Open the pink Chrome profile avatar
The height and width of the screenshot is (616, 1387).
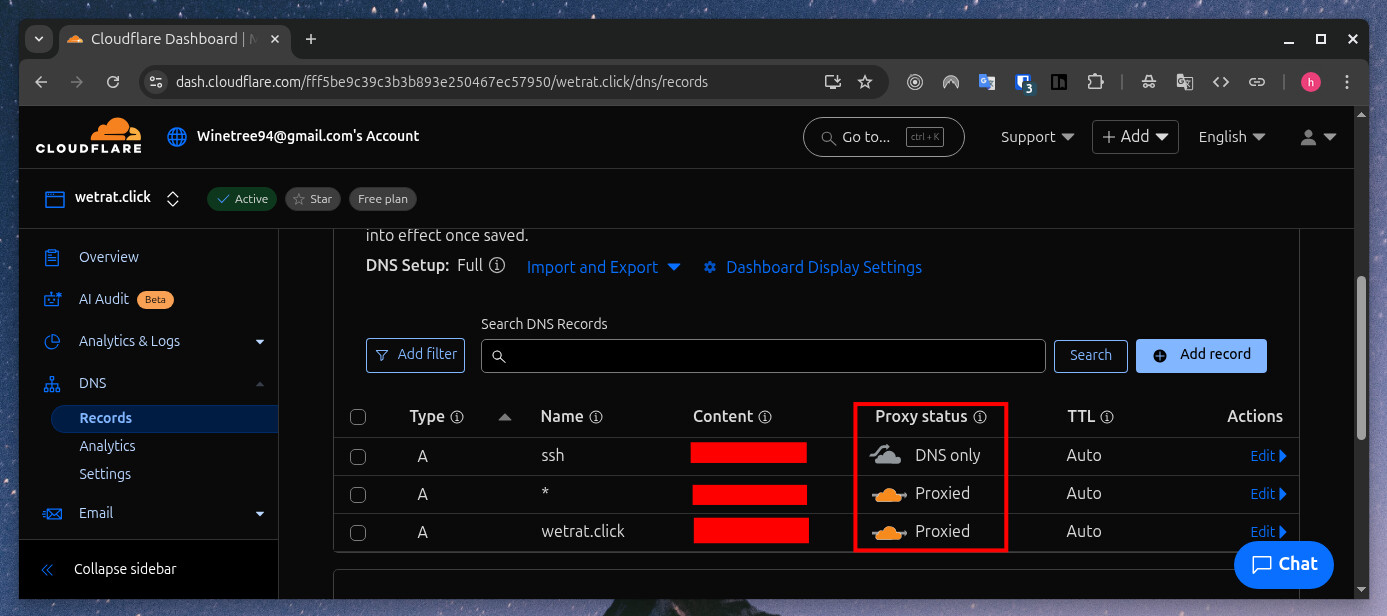point(1311,82)
